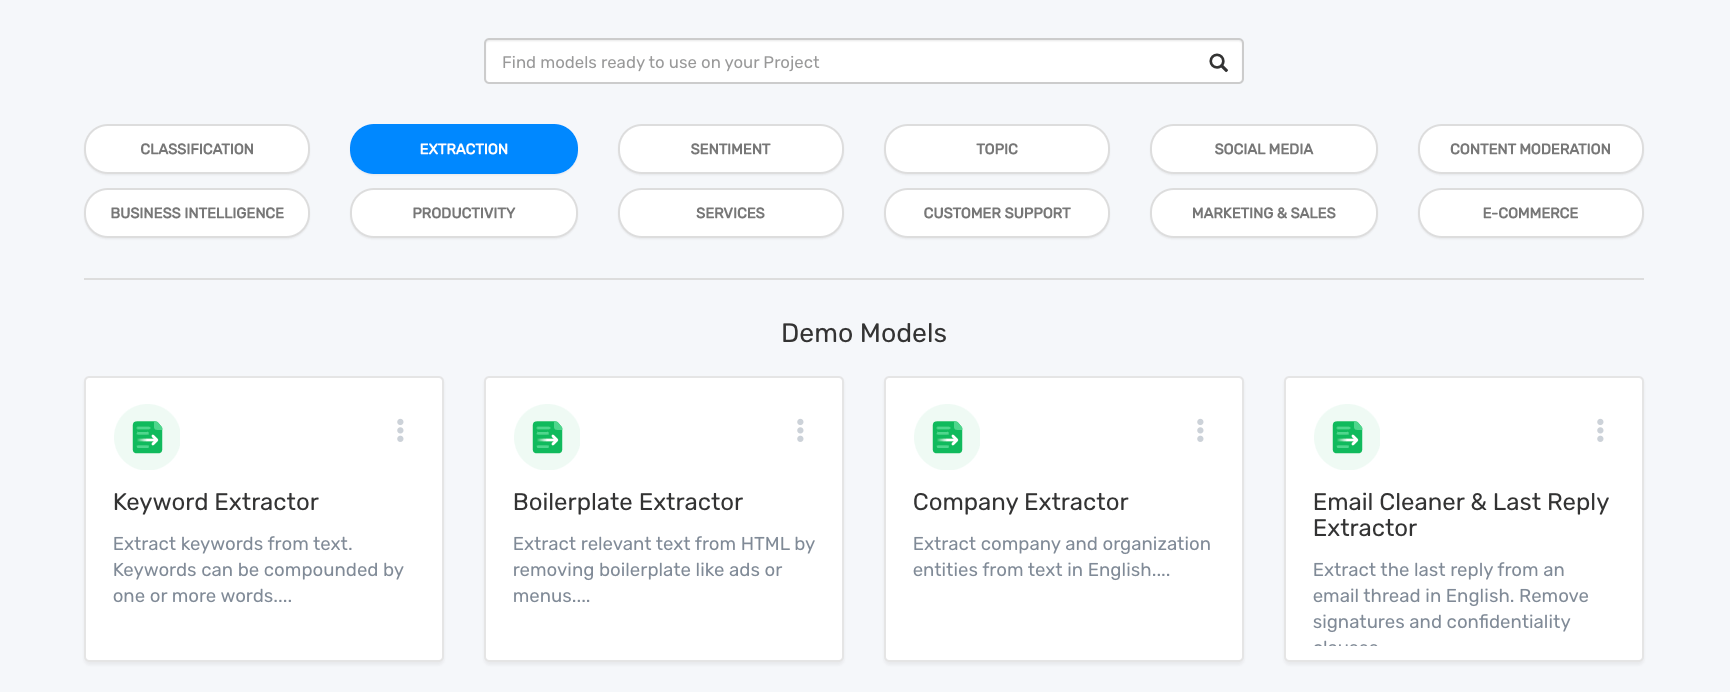The image size is (1730, 692).
Task: Click the search magnifier icon
Action: (x=1218, y=62)
